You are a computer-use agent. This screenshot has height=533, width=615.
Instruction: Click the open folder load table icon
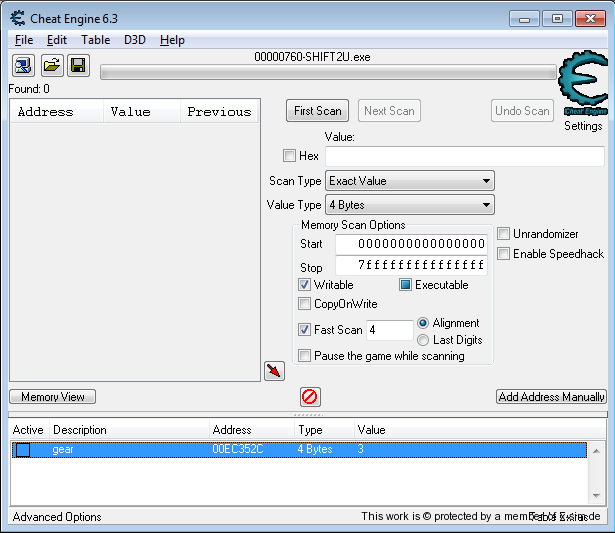point(50,66)
